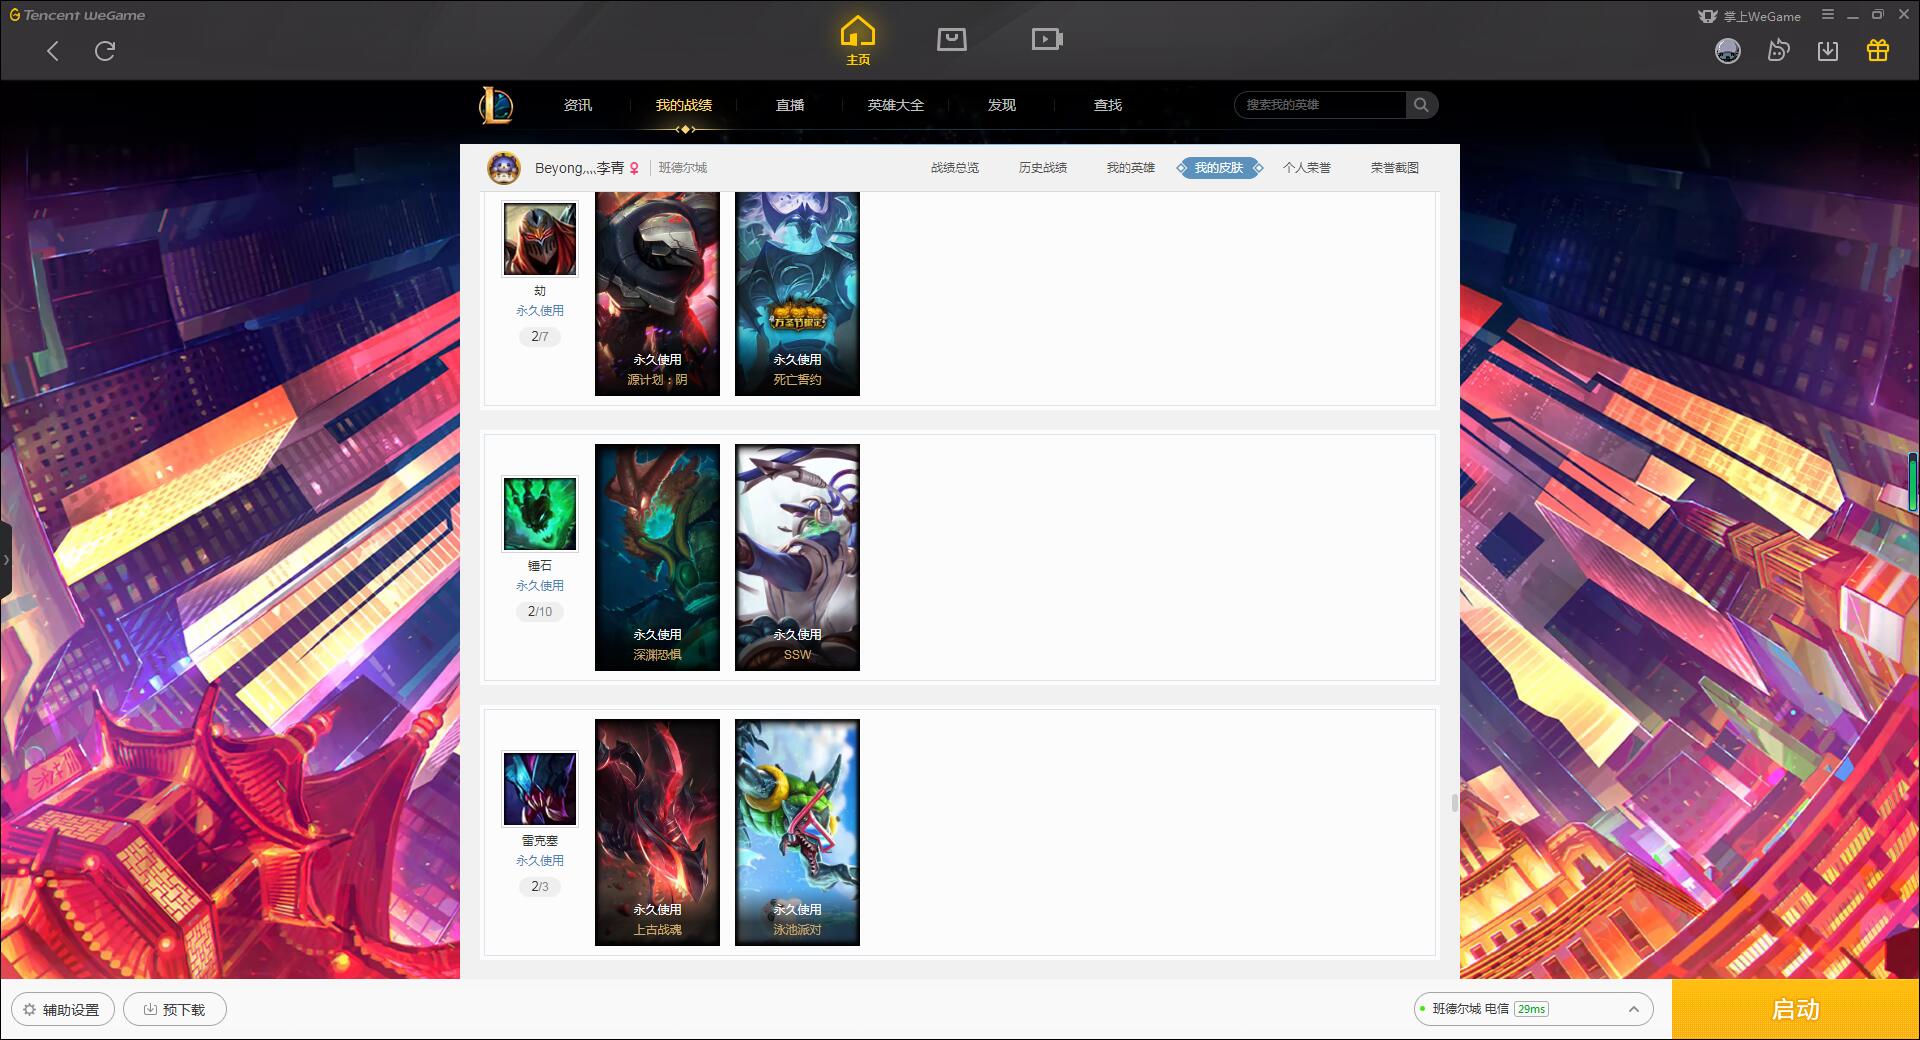Click the 搜索我的英雄 search field
Screen dimensions: 1920x1040
(x=1320, y=105)
